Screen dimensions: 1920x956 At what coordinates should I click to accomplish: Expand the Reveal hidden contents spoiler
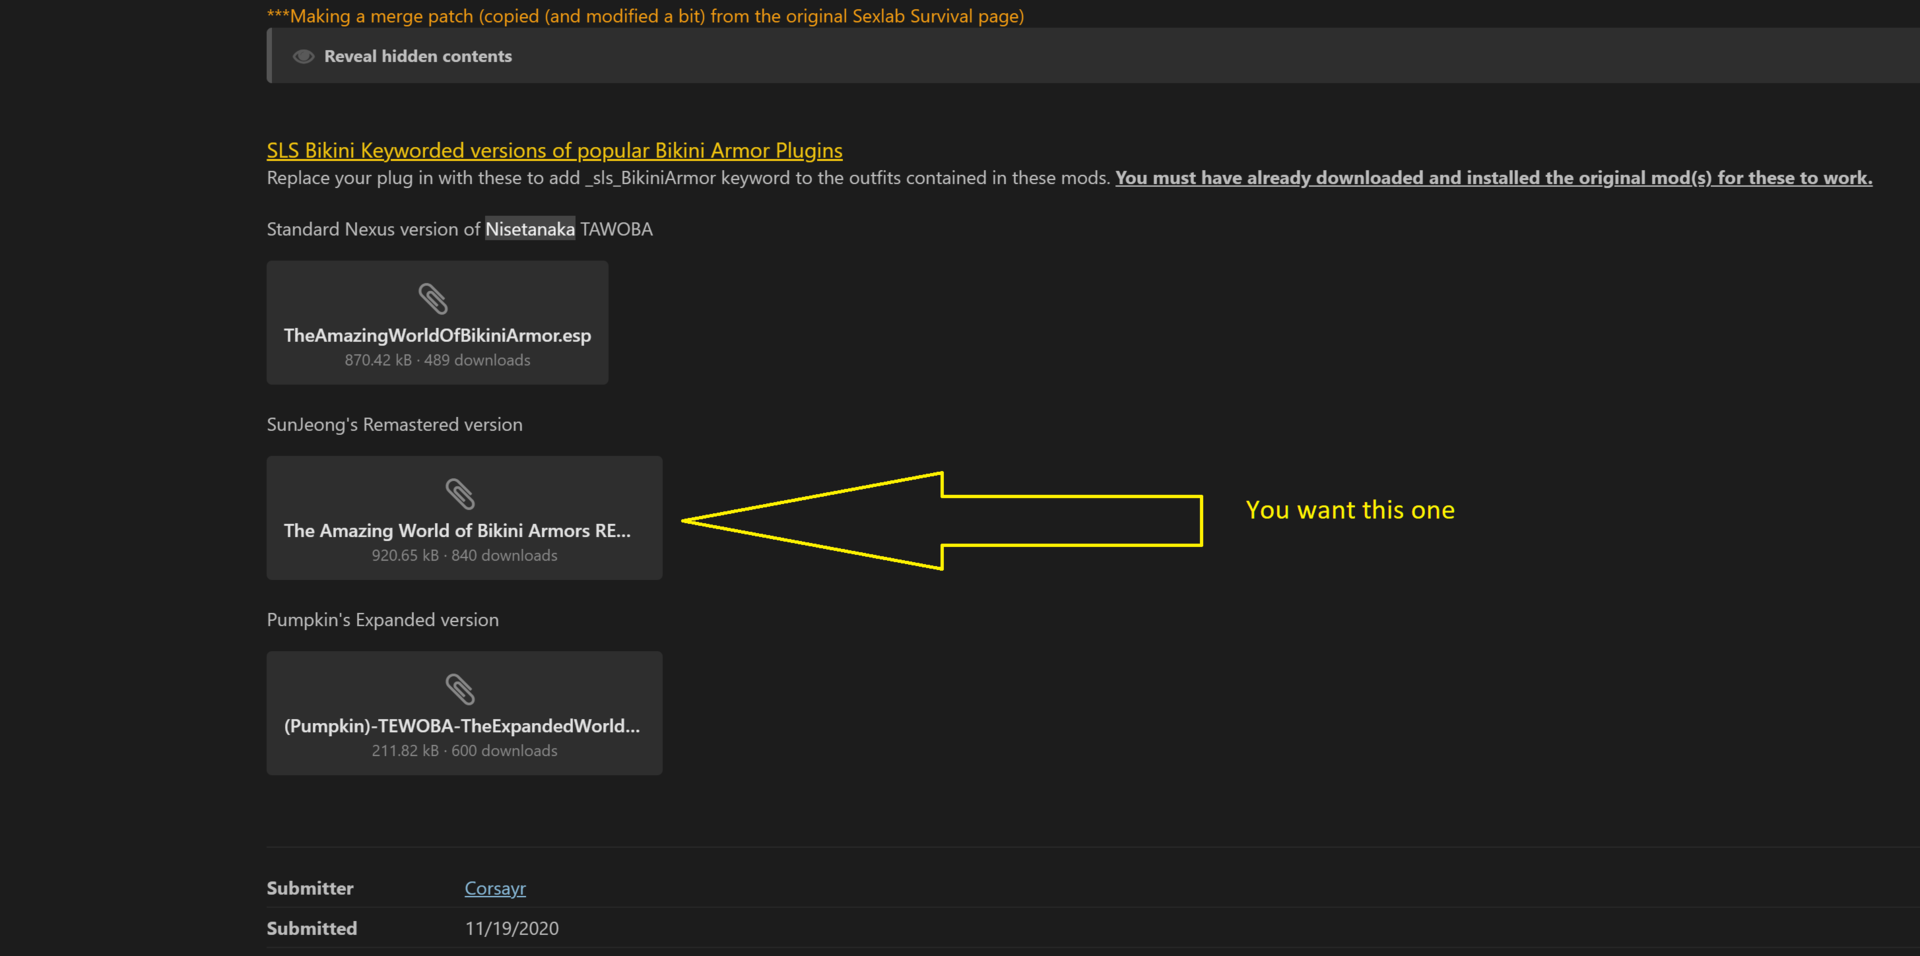1094,56
